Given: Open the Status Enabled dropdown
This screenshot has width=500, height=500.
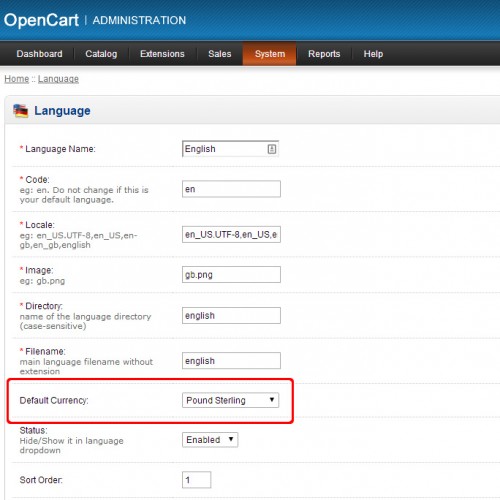Looking at the screenshot, I should tap(210, 440).
